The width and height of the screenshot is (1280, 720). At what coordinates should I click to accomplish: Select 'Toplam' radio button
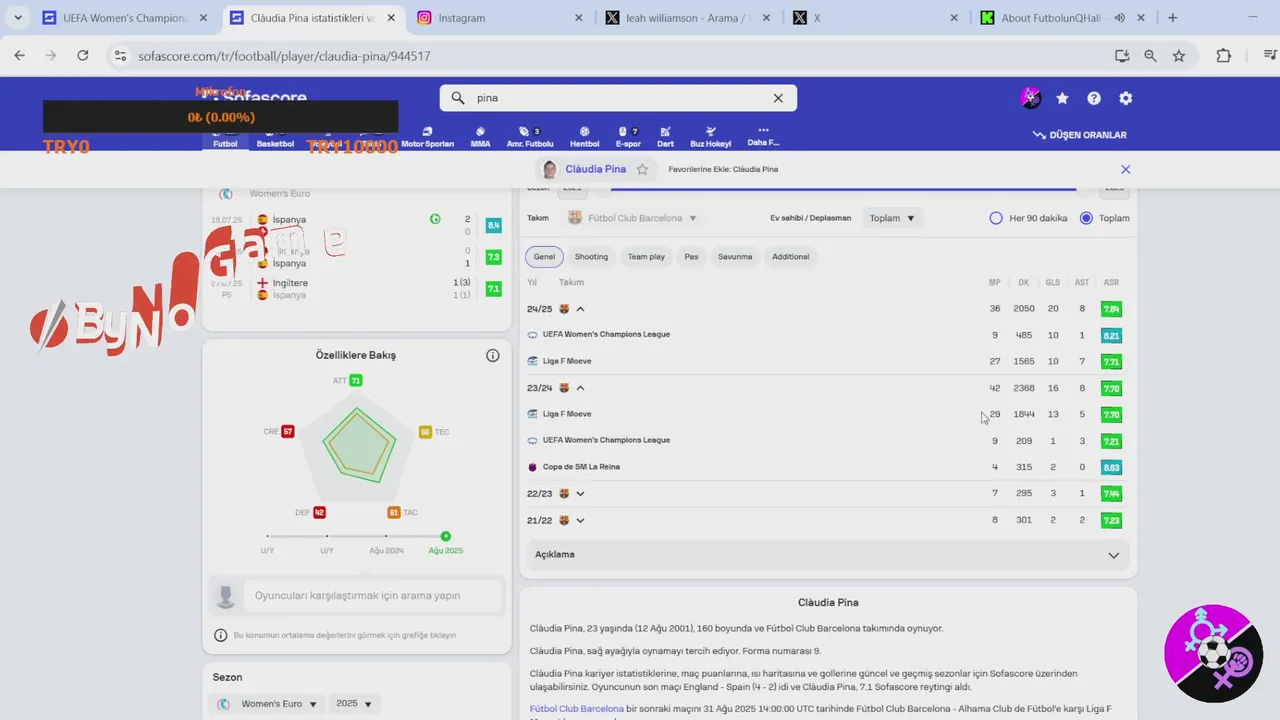pyautogui.click(x=1086, y=218)
